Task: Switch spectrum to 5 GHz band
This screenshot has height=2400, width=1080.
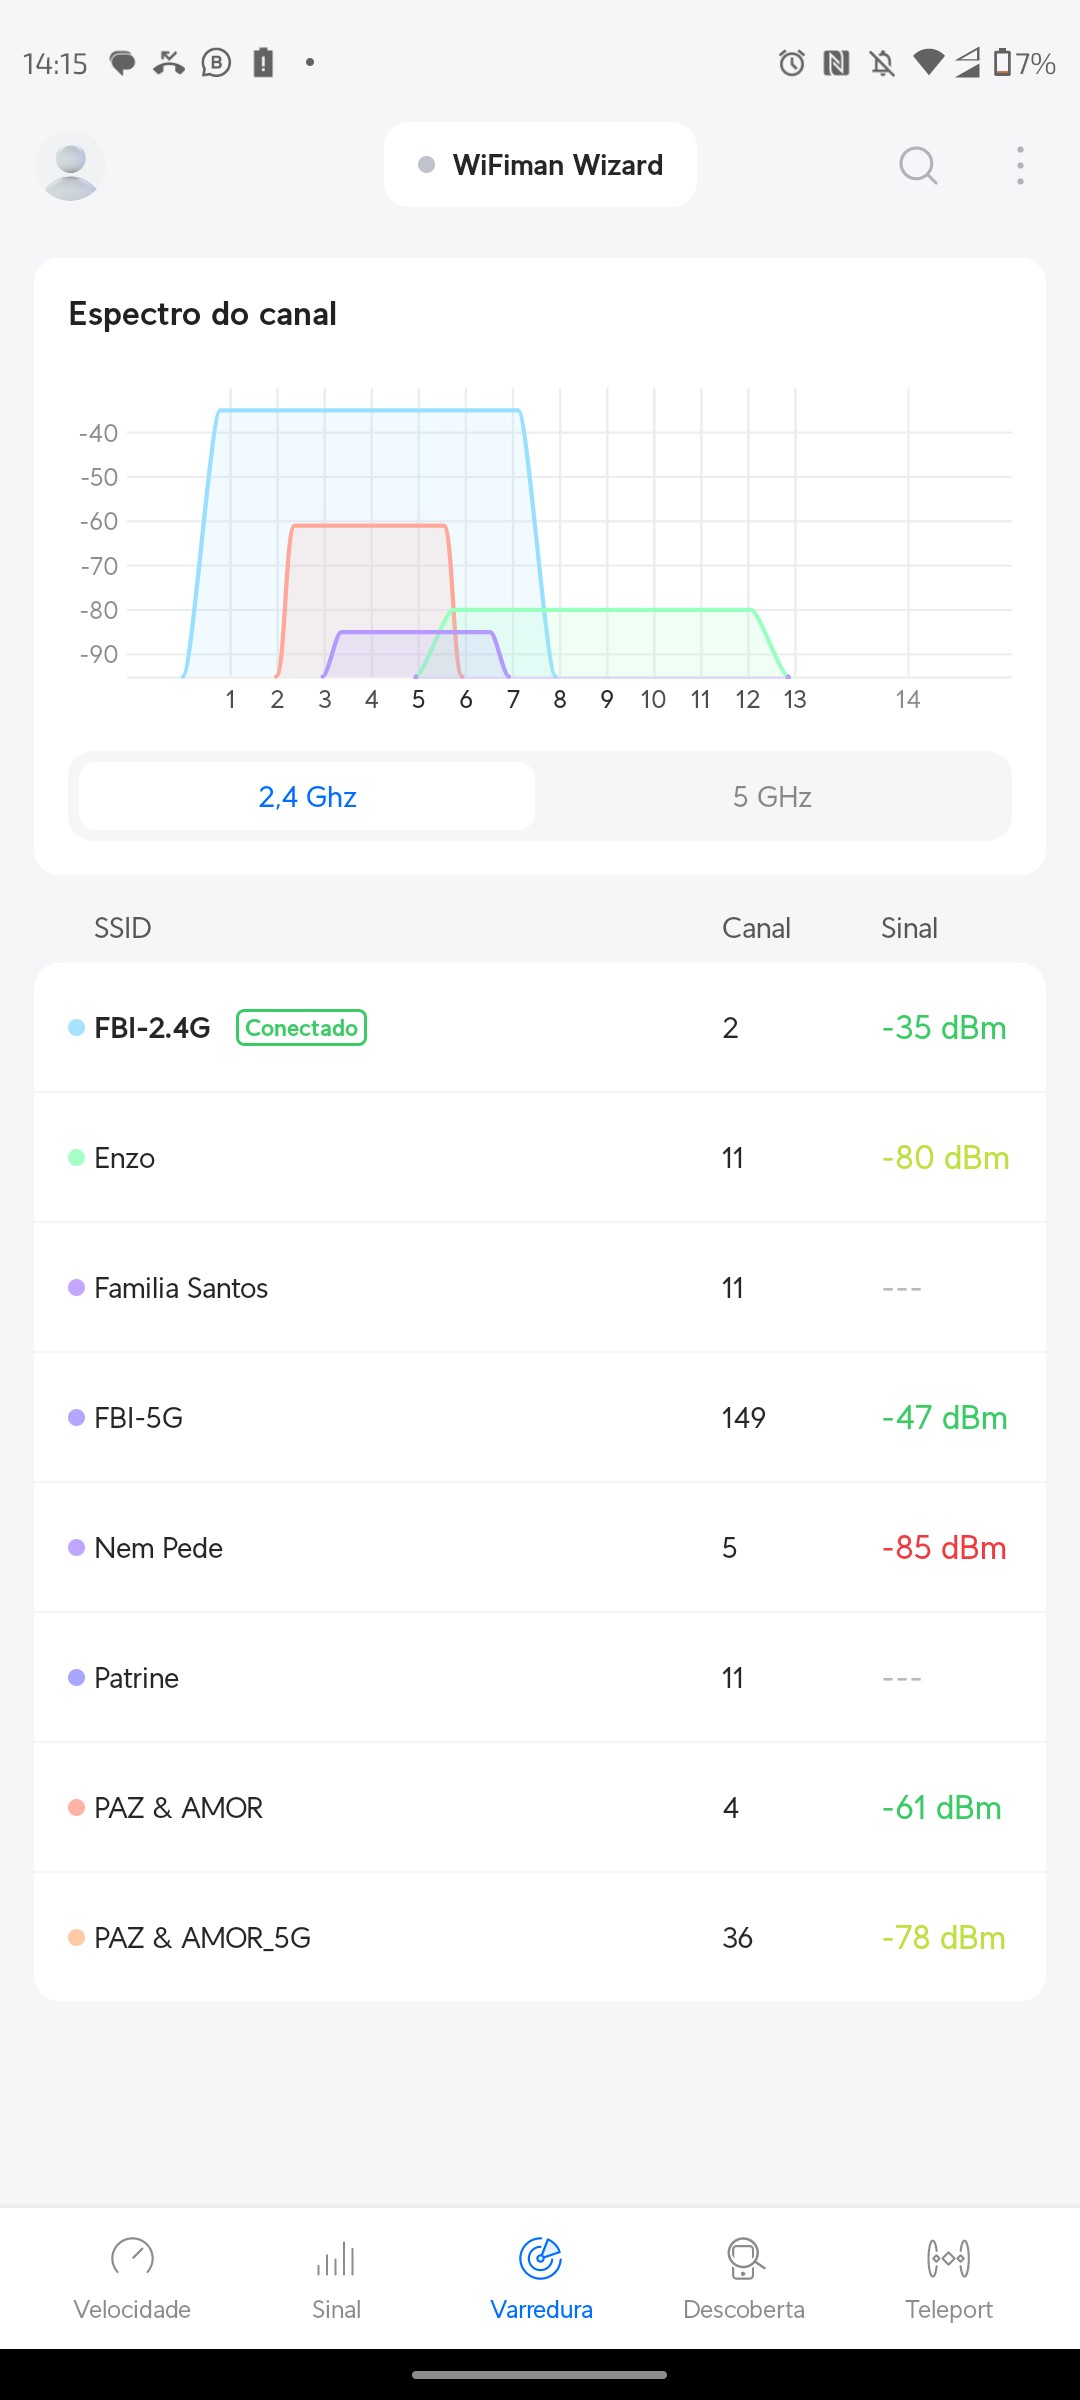Action: [772, 797]
